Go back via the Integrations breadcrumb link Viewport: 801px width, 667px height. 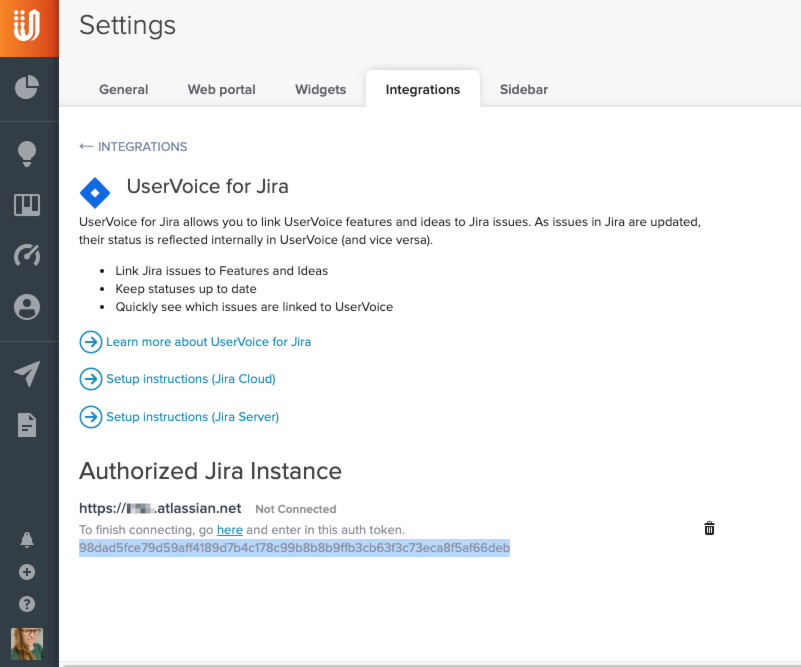coord(133,147)
